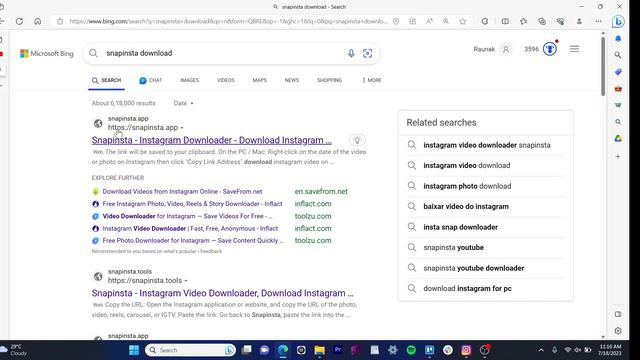Expand the snapinsta.app URL dropdown arrow
Image resolution: width=640 pixels, height=360 pixels.
[x=182, y=128]
